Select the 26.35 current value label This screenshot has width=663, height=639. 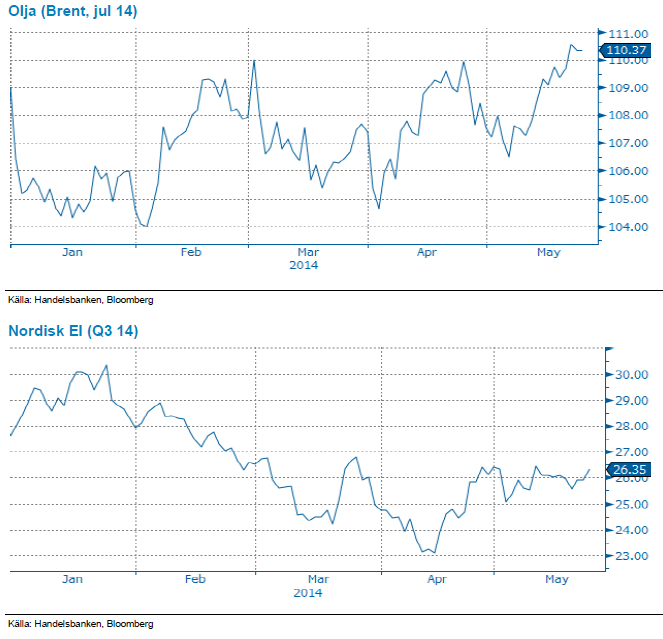(x=630, y=469)
